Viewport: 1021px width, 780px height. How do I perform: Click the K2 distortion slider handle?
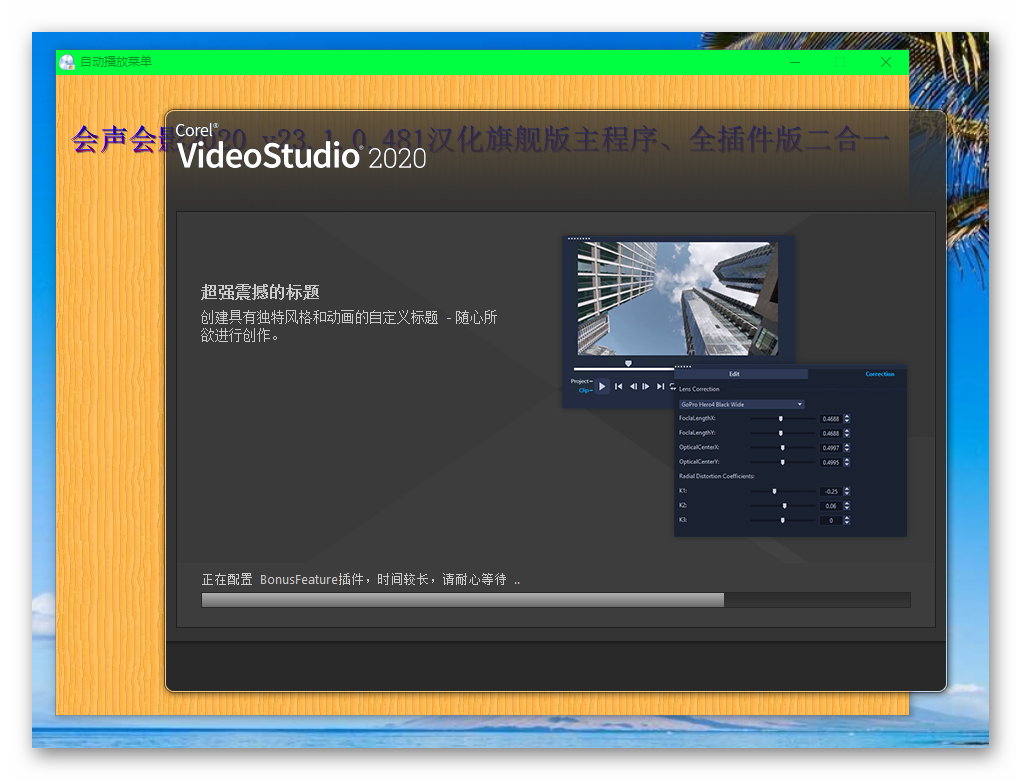click(785, 505)
